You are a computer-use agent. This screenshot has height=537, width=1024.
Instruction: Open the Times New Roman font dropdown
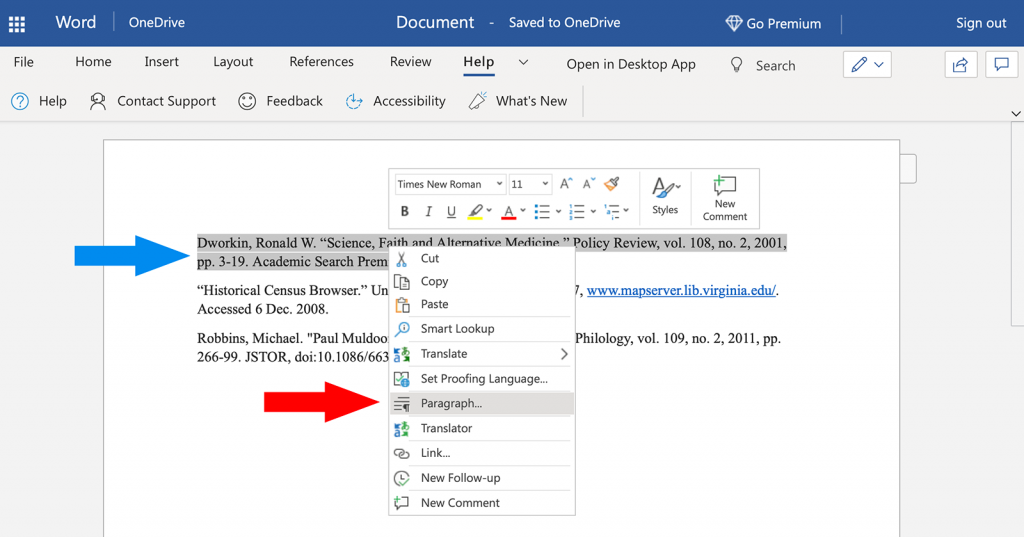coord(450,184)
